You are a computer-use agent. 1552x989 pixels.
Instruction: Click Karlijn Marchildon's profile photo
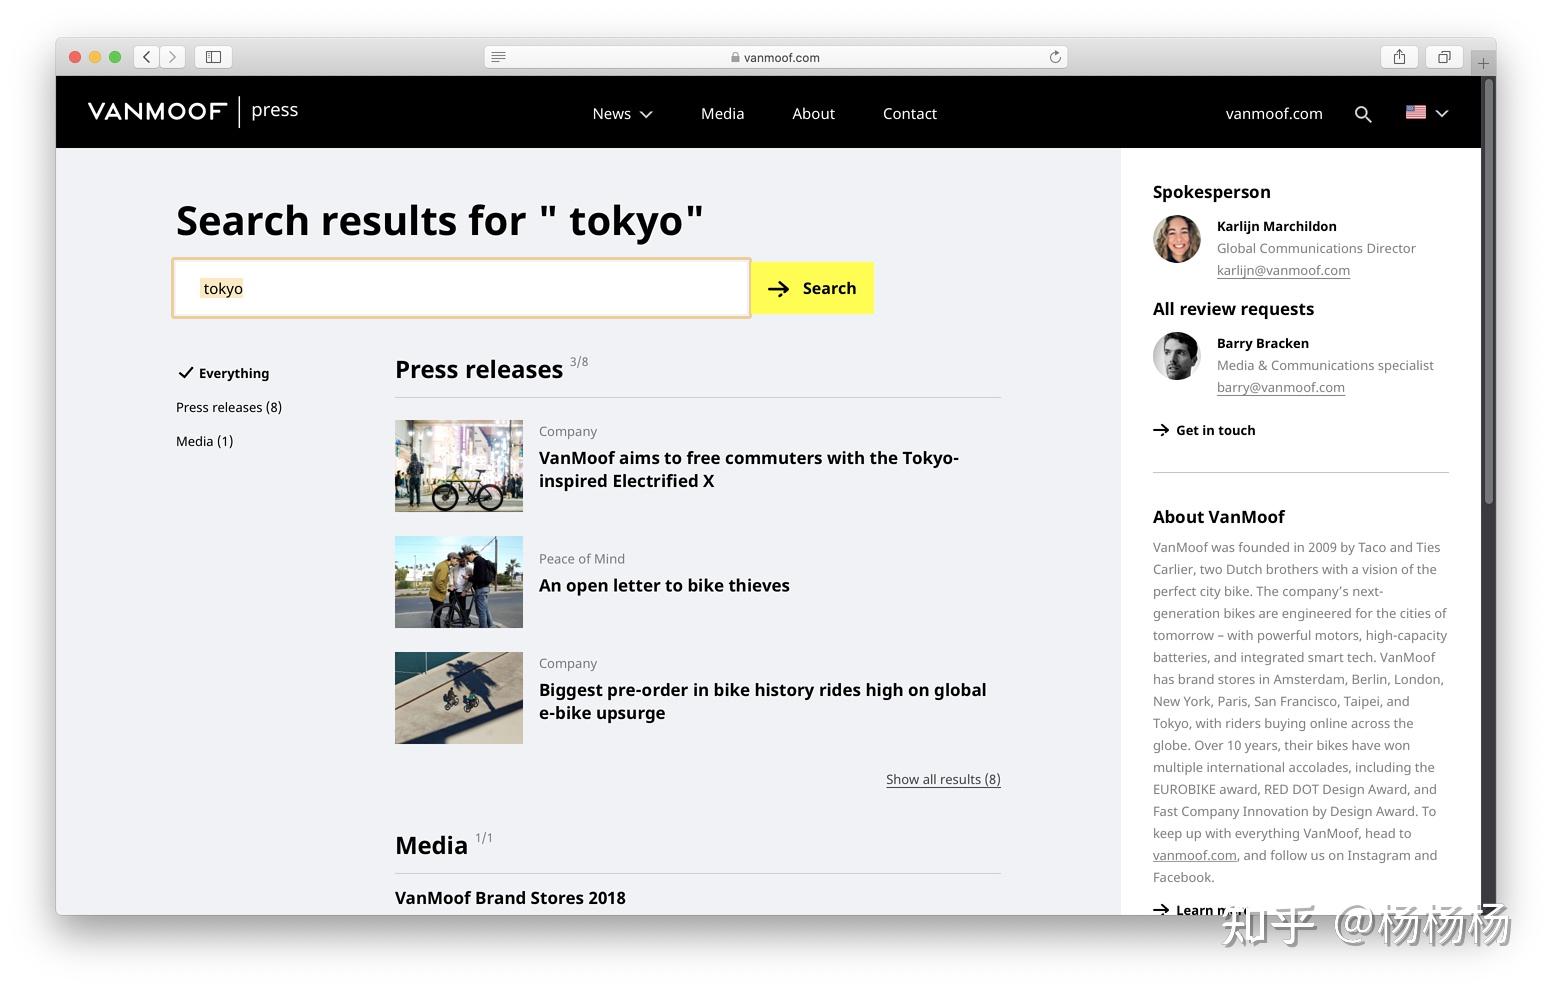pos(1177,239)
